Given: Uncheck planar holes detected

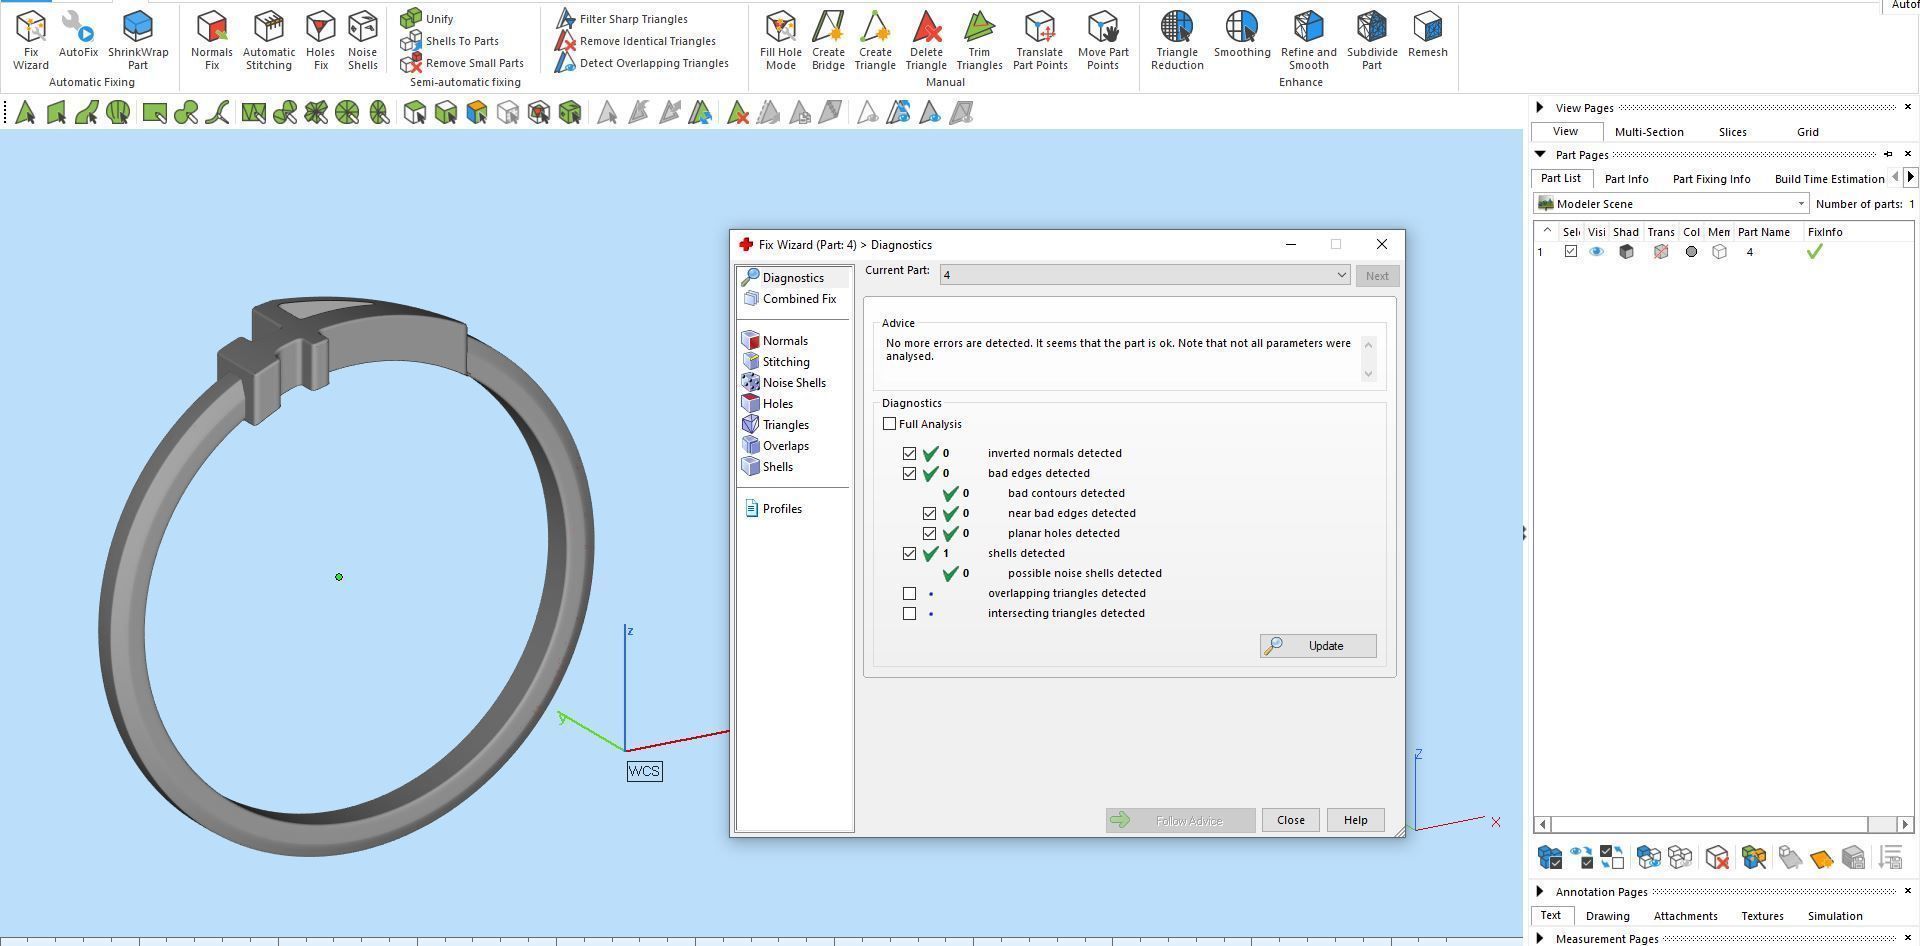Looking at the screenshot, I should (x=929, y=533).
